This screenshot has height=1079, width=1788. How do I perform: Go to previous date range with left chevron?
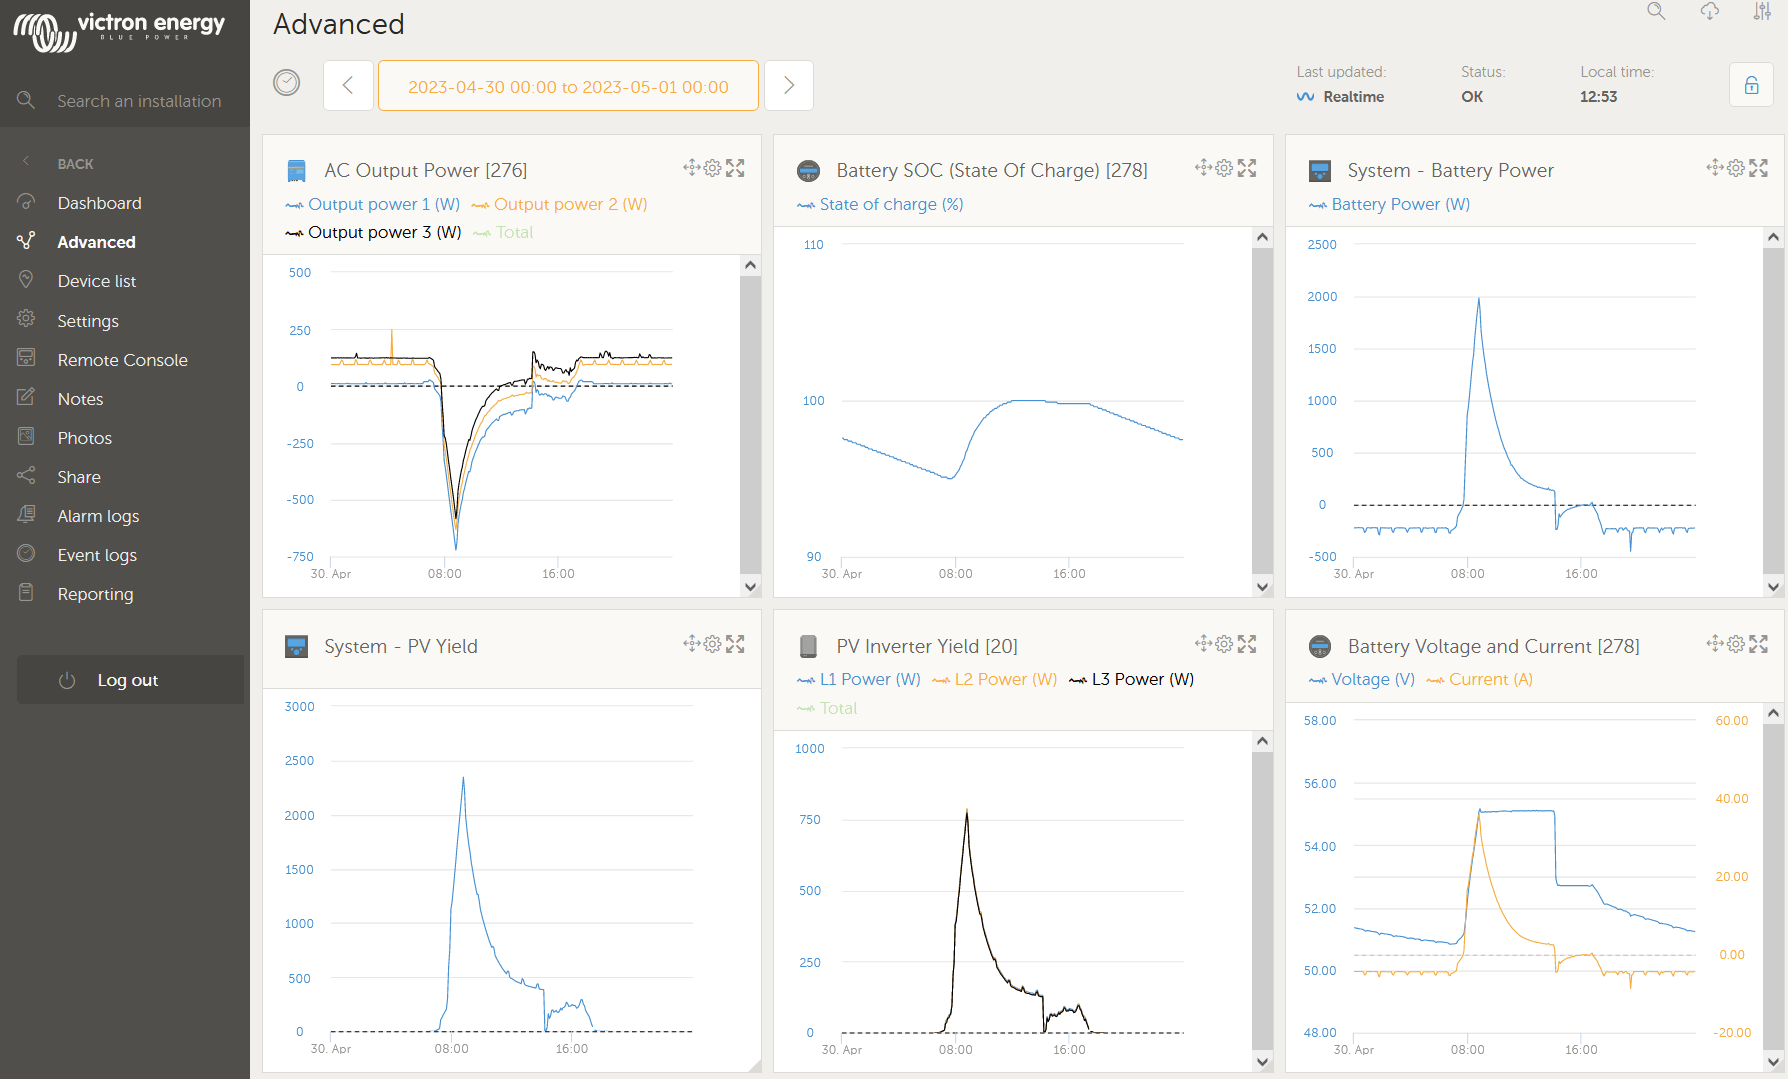click(x=348, y=85)
